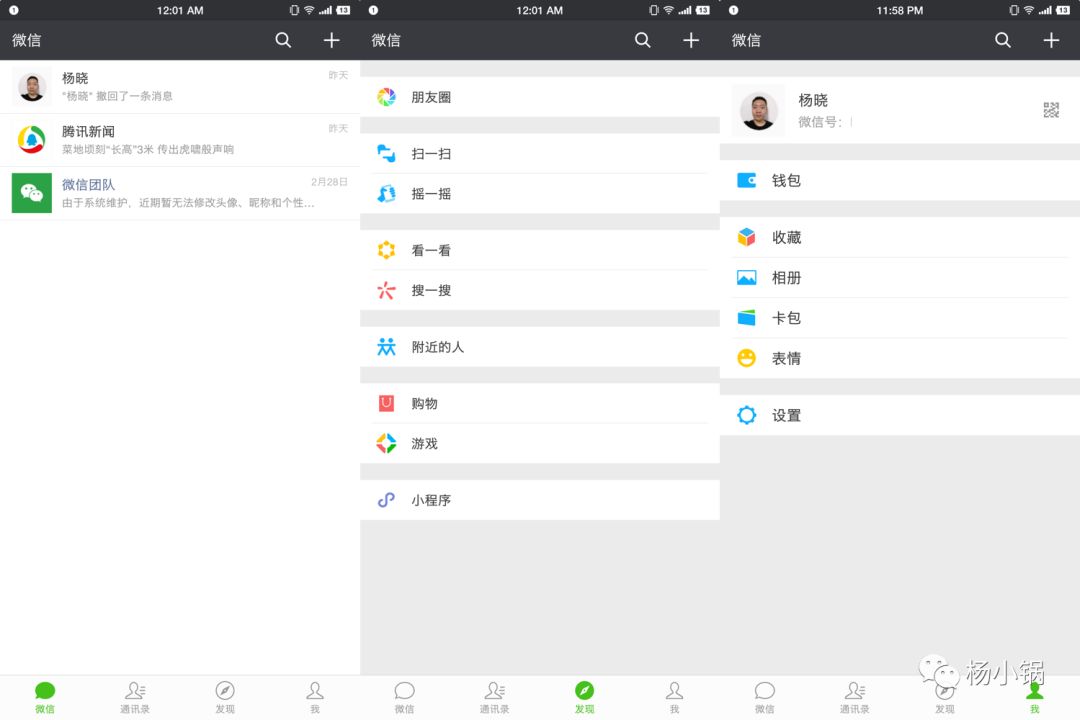The width and height of the screenshot is (1080, 720).
Task: Open the chat with 杨晓
Action: (x=180, y=87)
